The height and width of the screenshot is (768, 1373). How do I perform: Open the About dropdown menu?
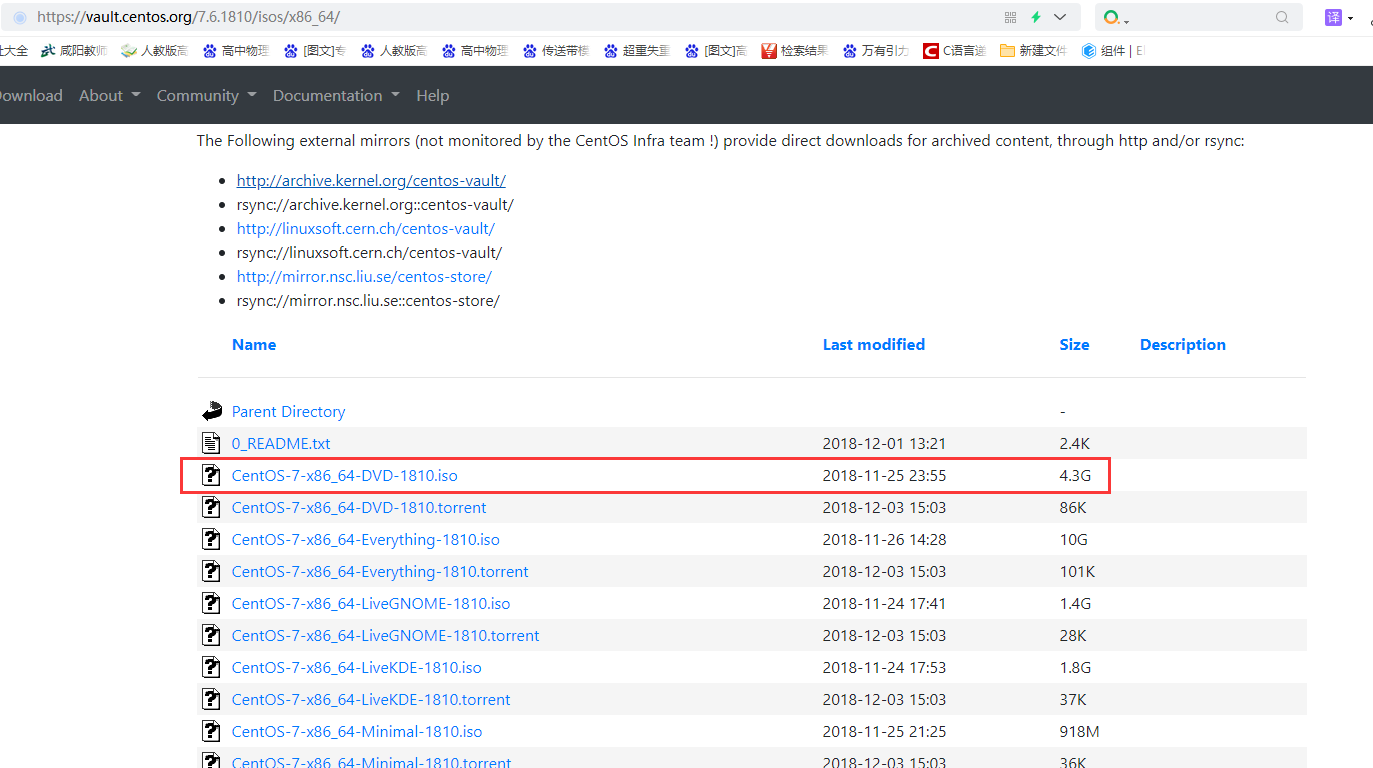pyautogui.click(x=109, y=95)
